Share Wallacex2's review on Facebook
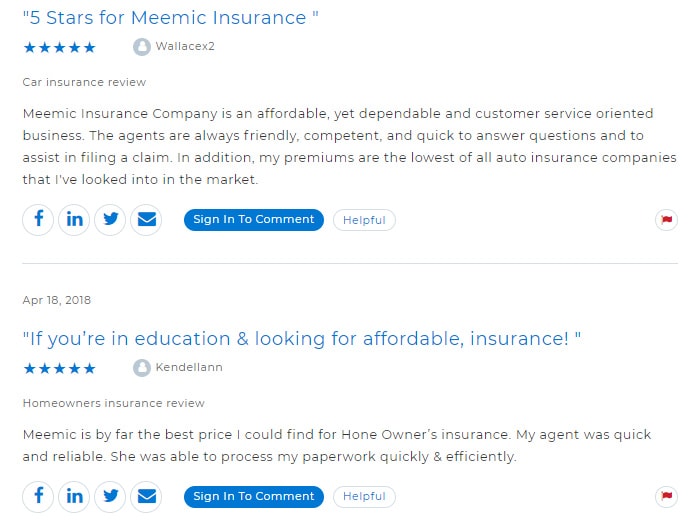 tap(39, 220)
